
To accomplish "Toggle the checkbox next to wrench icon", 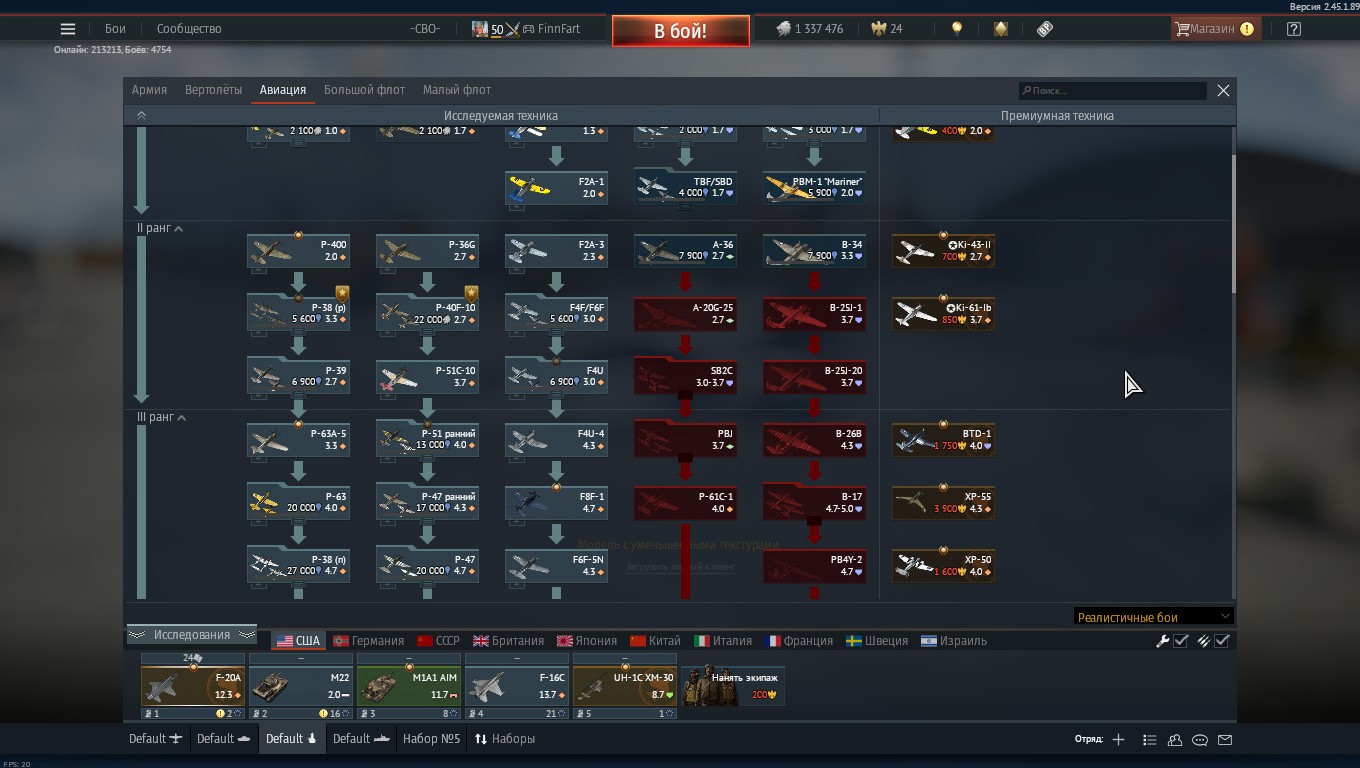I will point(1181,641).
